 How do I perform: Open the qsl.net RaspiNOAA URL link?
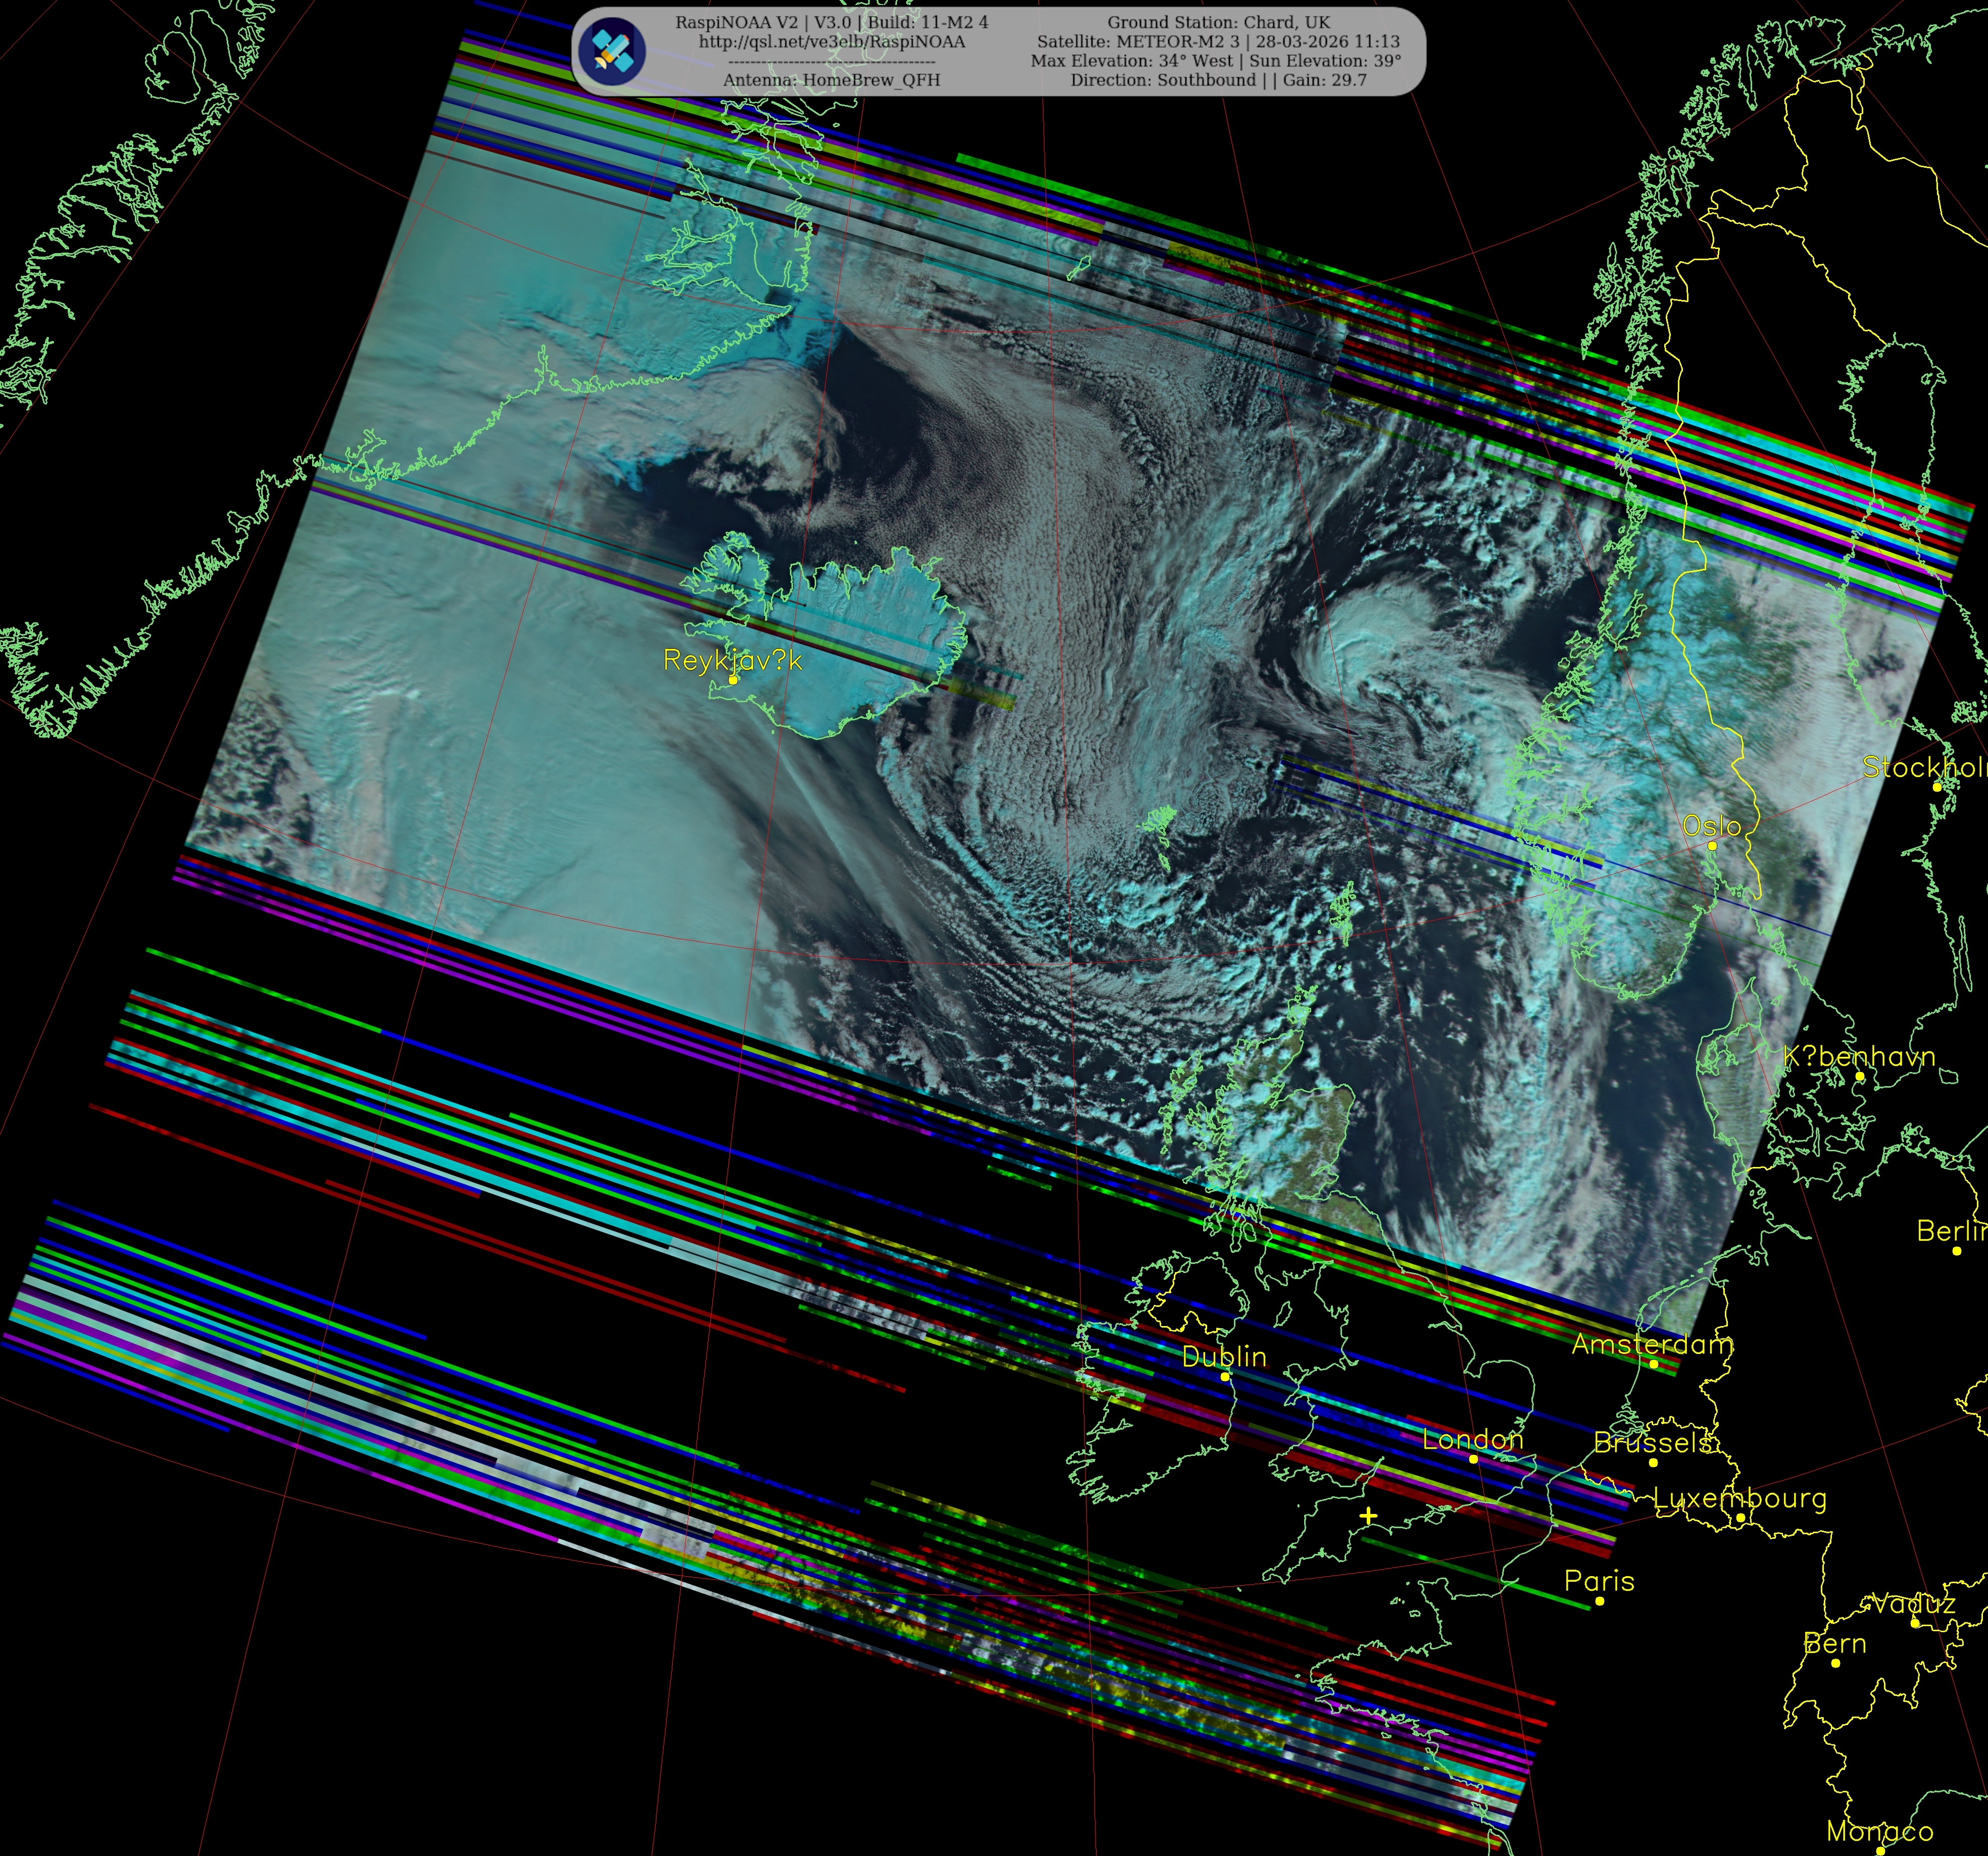(x=831, y=42)
